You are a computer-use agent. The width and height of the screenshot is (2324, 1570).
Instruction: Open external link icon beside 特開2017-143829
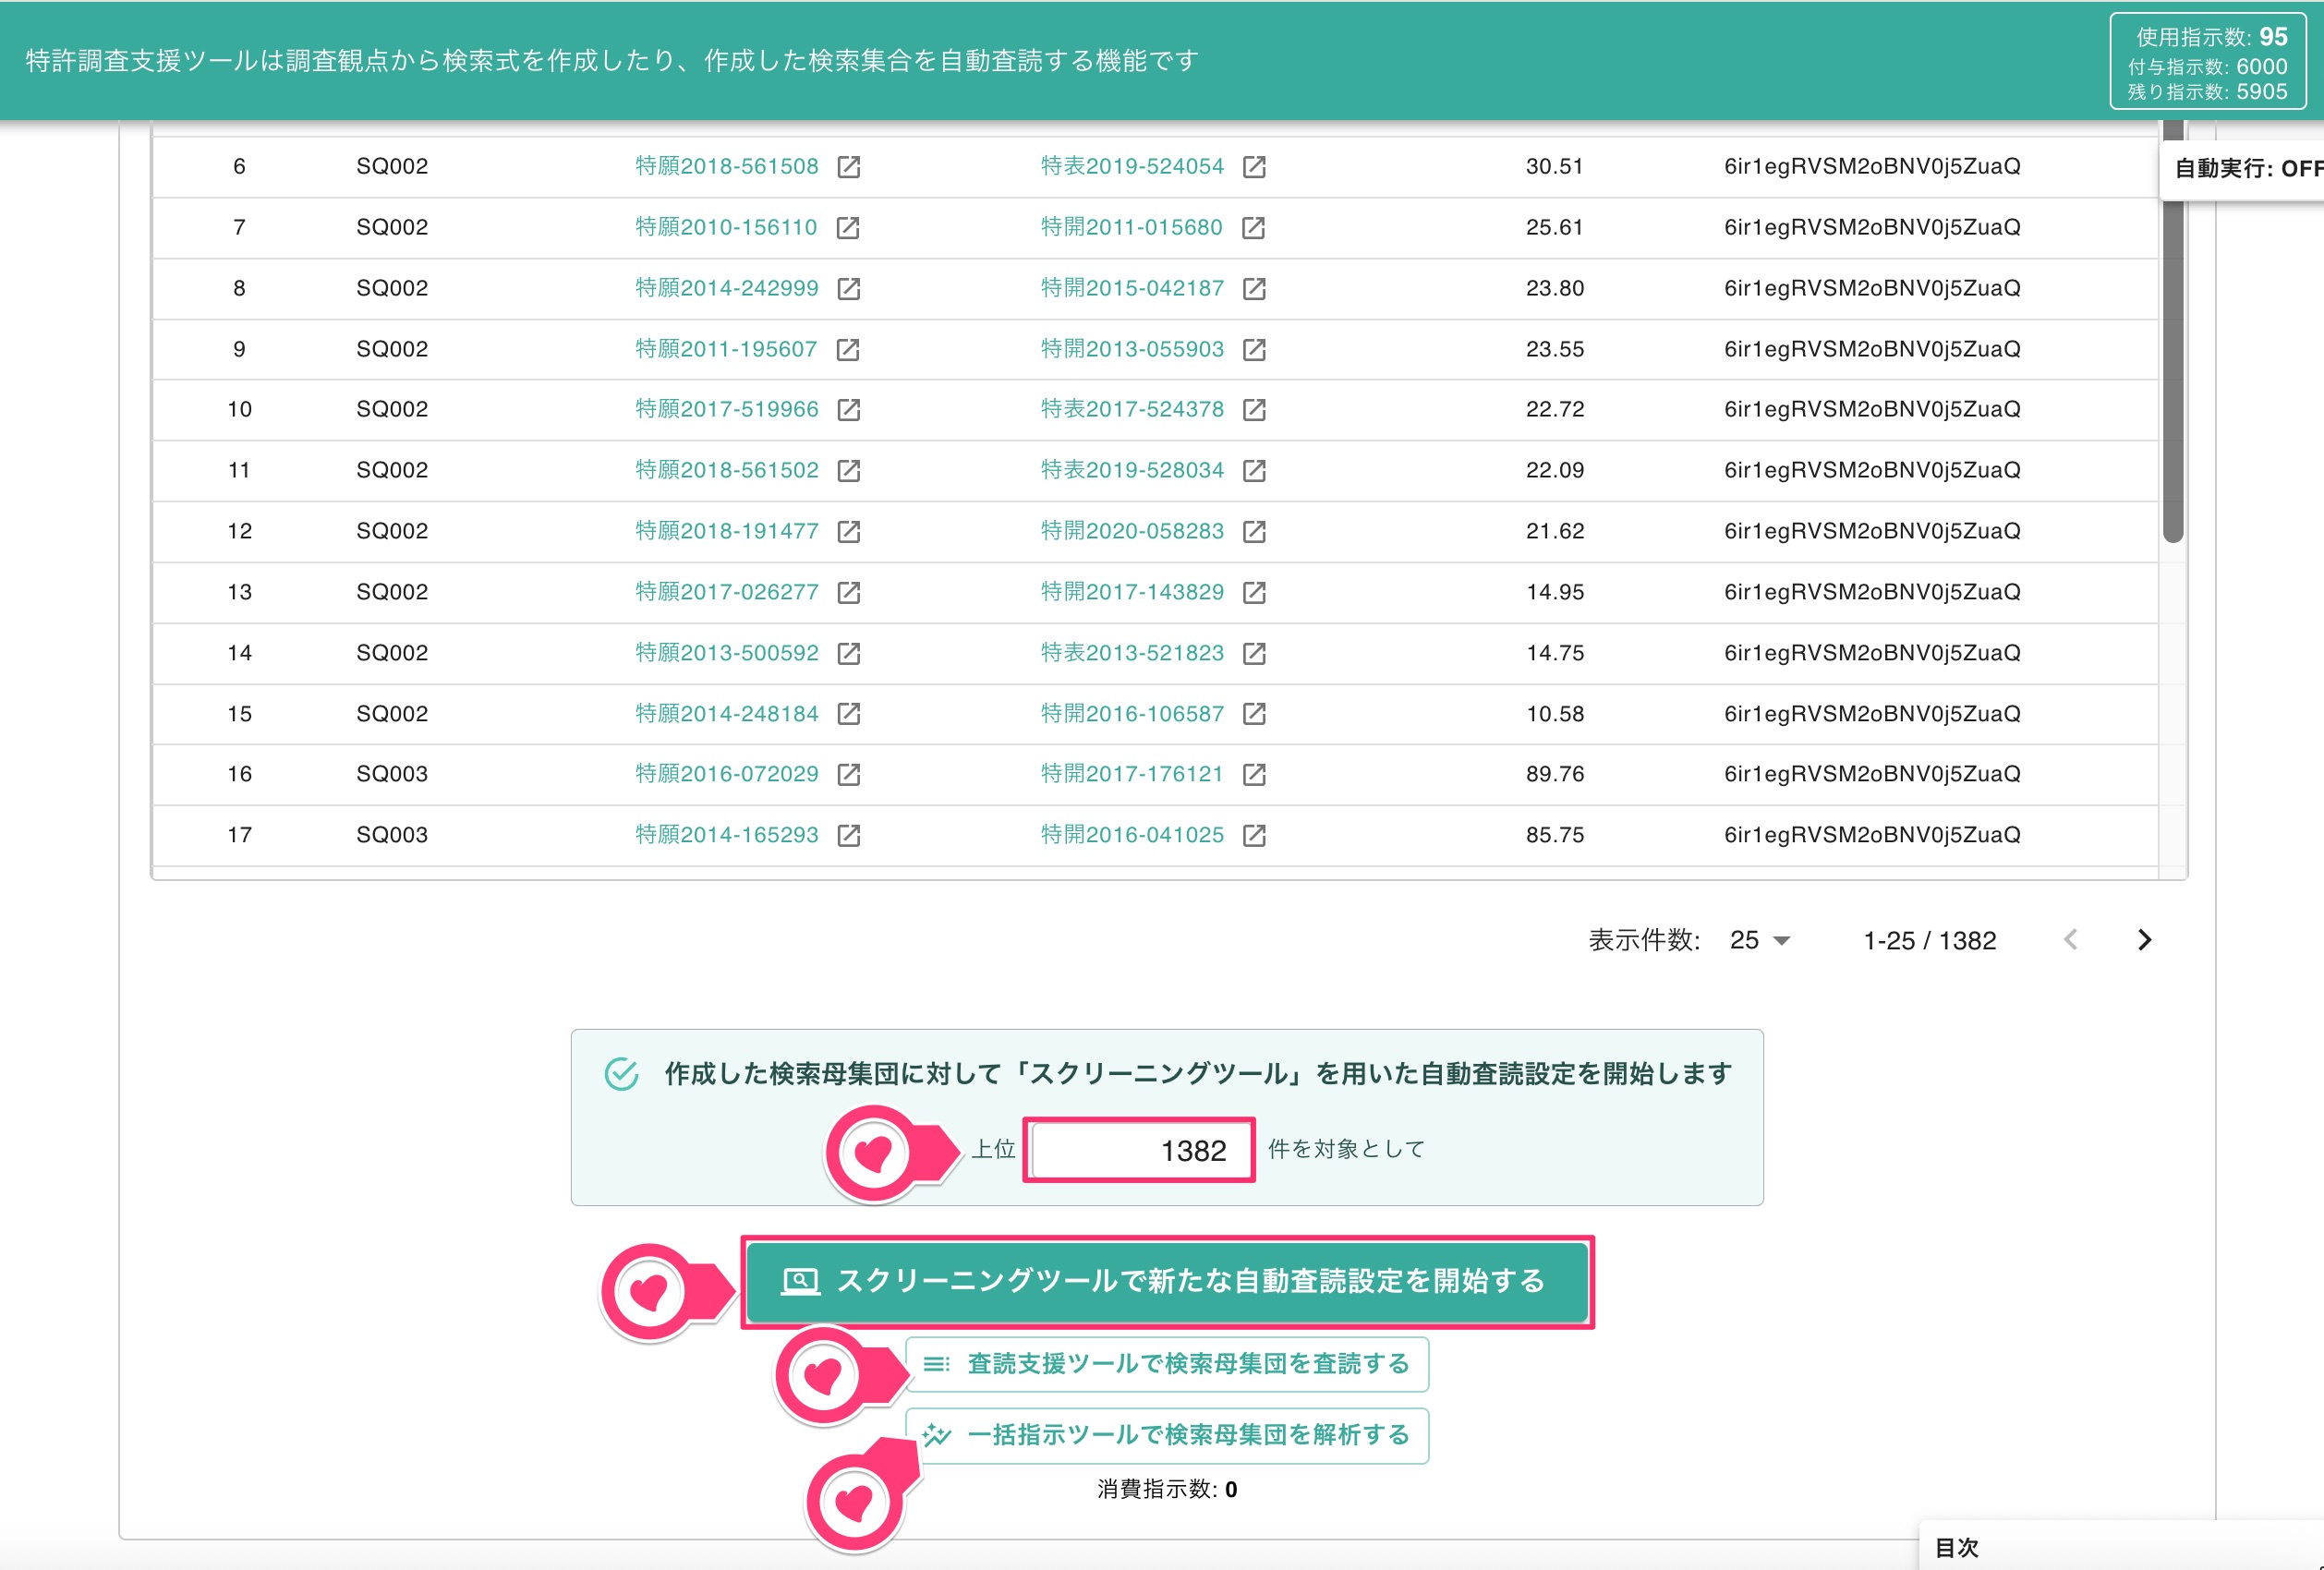point(1254,593)
